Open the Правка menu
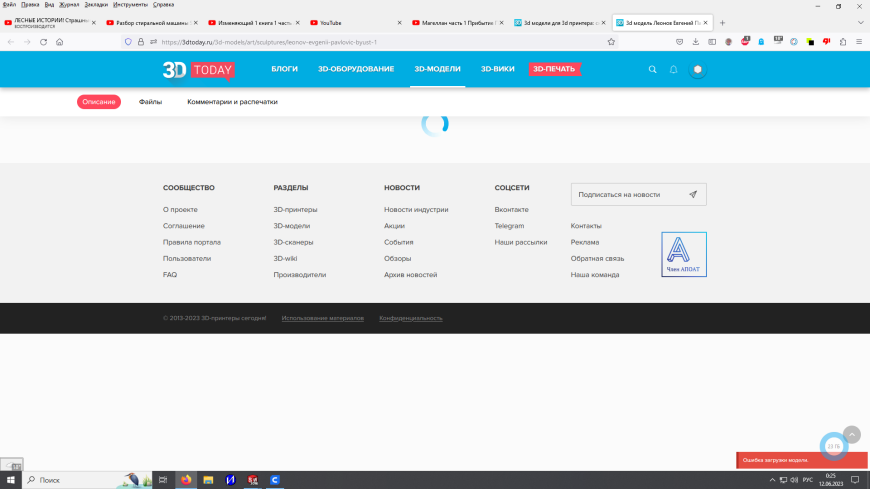Image resolution: width=870 pixels, height=489 pixels. (x=30, y=4)
